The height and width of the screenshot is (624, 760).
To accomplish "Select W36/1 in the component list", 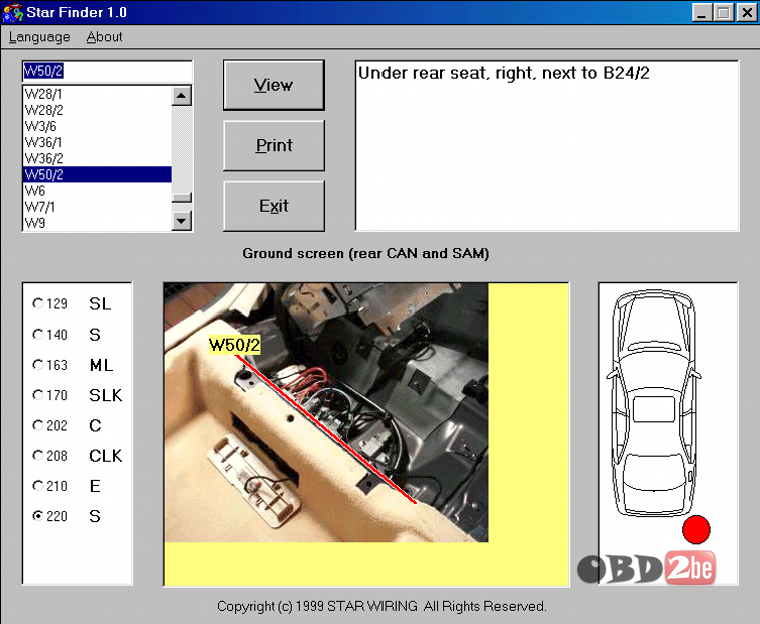I will click(x=97, y=142).
